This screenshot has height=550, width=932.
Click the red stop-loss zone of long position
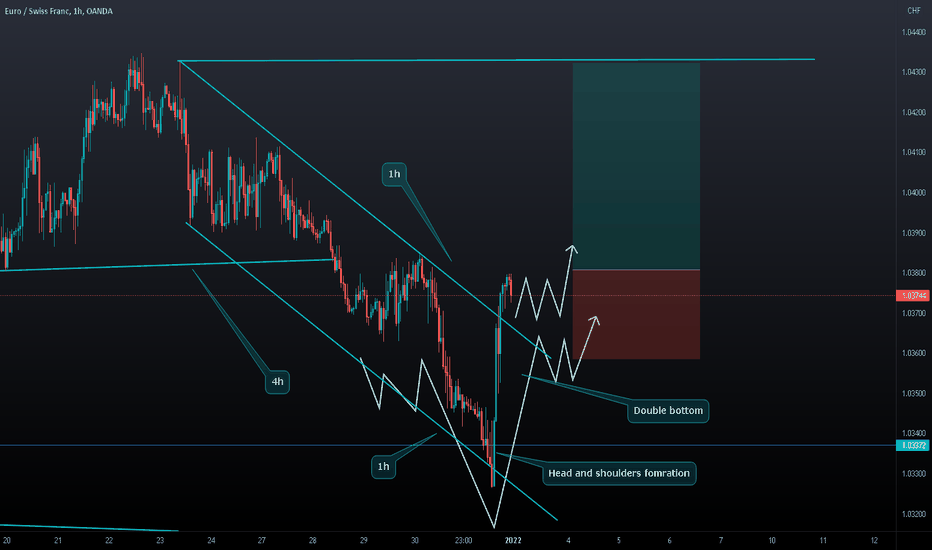(x=636, y=315)
